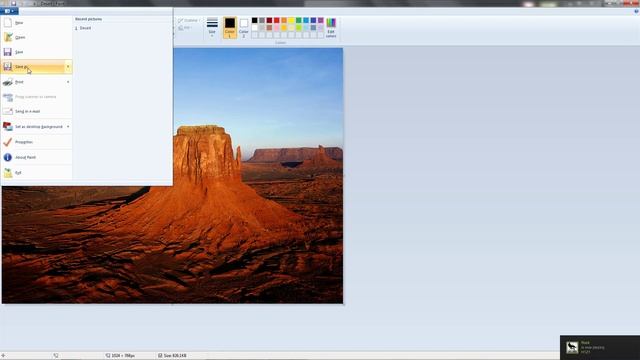Click the Size 826.1KB status entry
640x360 pixels.
pyautogui.click(x=172, y=356)
